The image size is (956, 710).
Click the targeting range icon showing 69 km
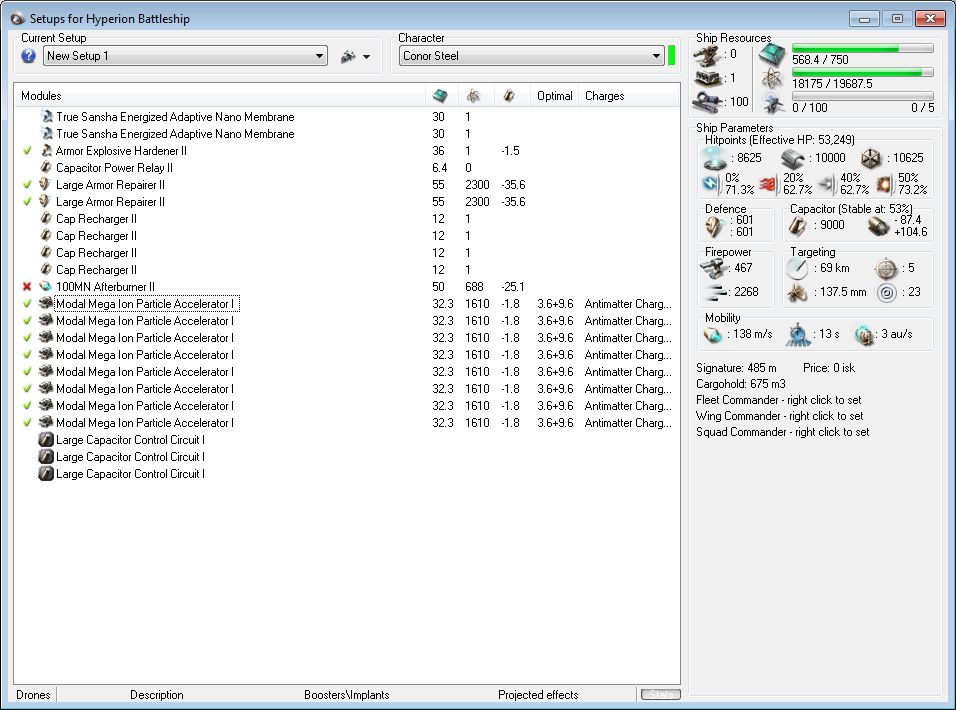point(797,269)
